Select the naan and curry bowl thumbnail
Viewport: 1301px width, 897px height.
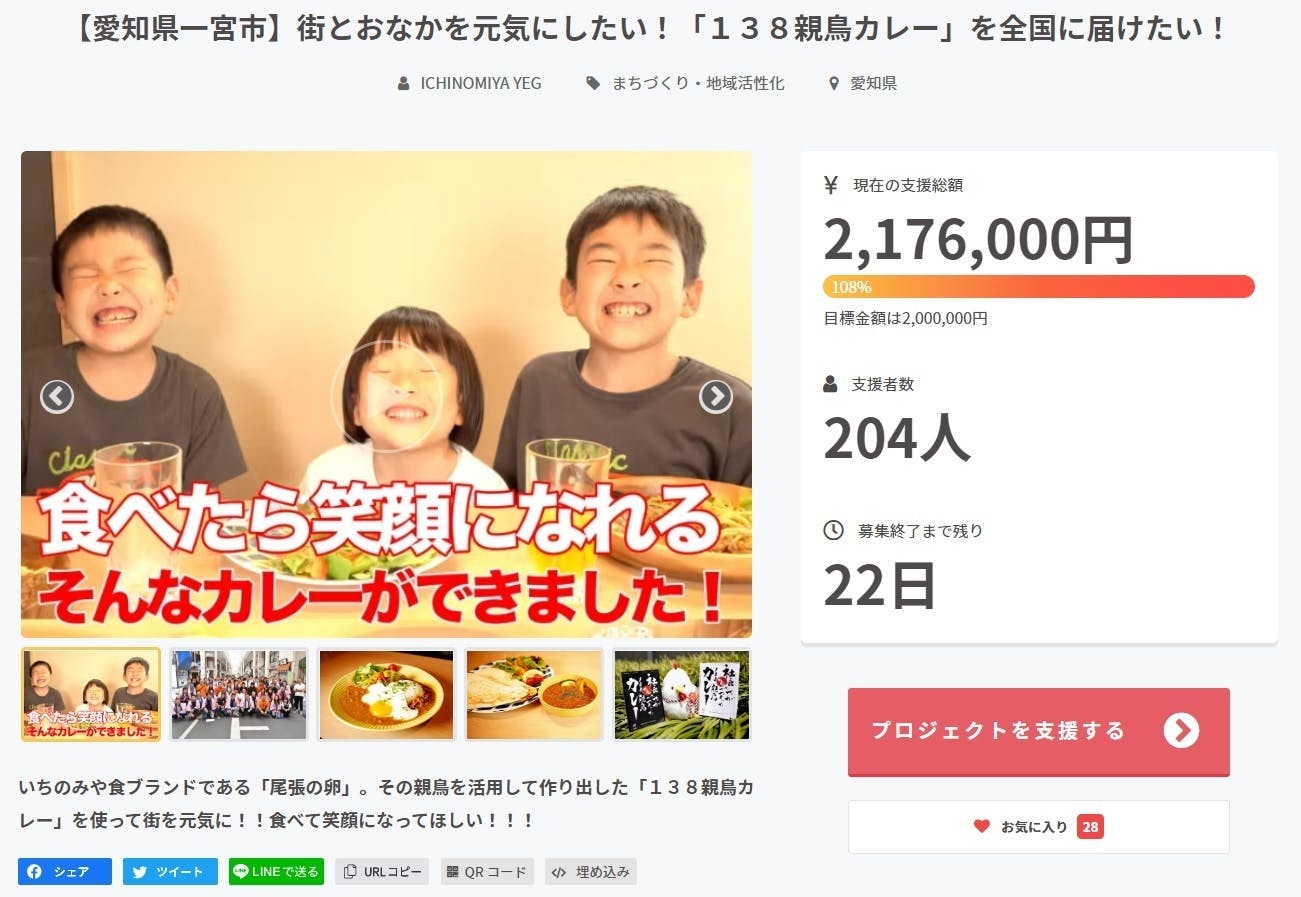(x=535, y=695)
